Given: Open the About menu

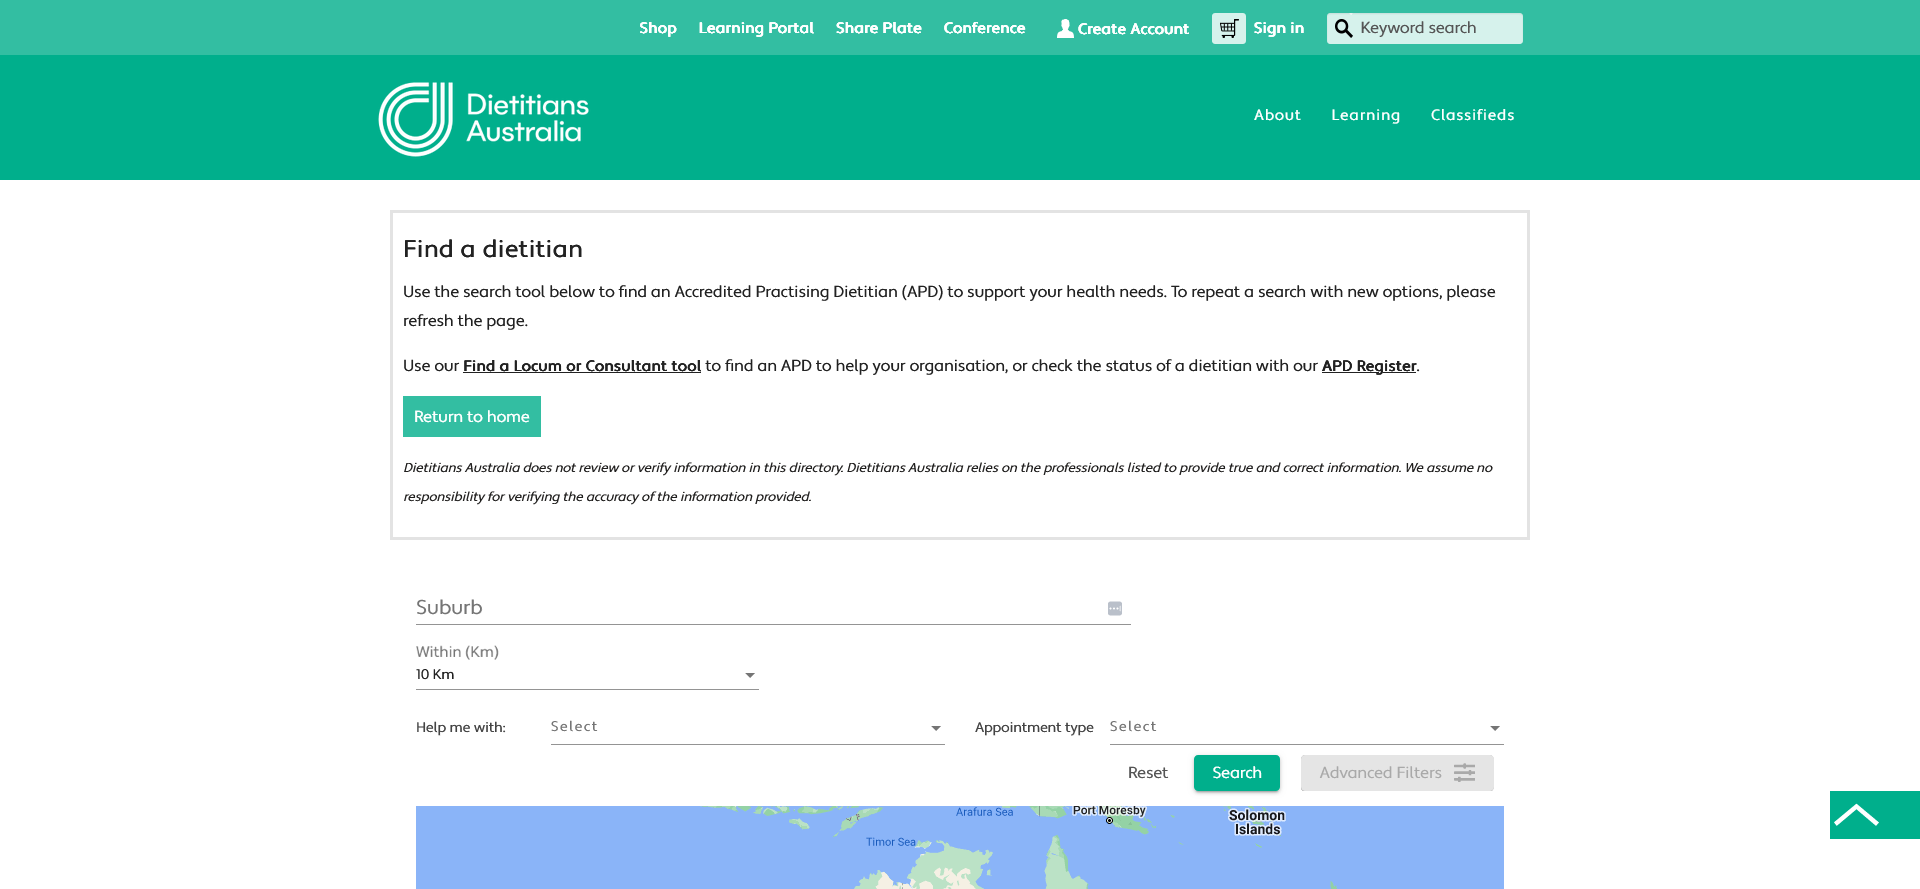Looking at the screenshot, I should [1277, 115].
